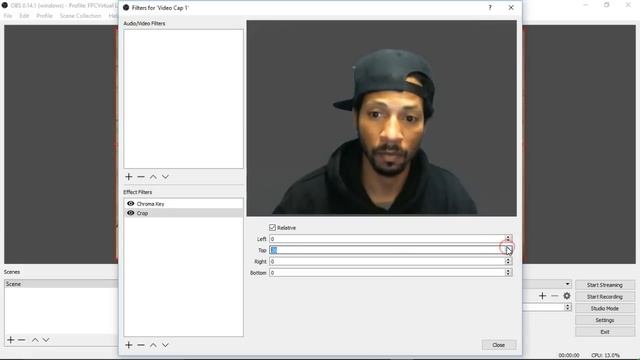Remove the selected scene in OBS
Image resolution: width=640 pixels, height=360 pixels.
pyautogui.click(x=22, y=340)
